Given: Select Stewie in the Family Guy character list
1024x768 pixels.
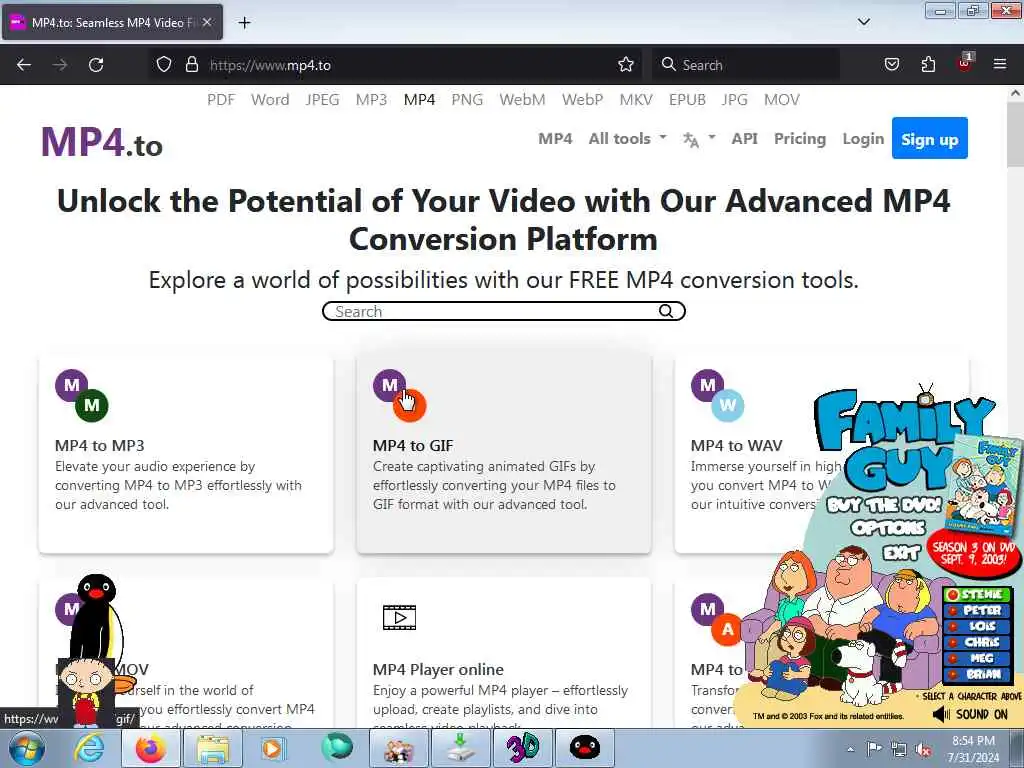Looking at the screenshot, I should [977, 594].
